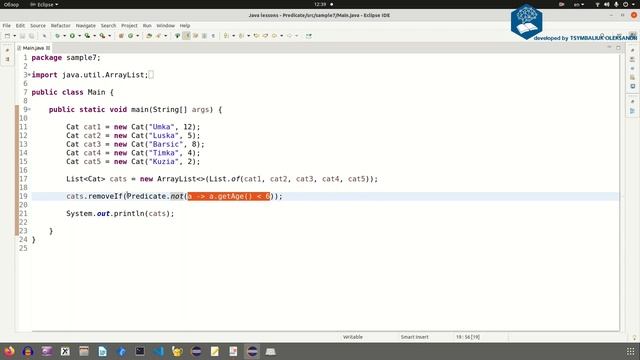Open the New file dropdown arrow

(15, 36)
